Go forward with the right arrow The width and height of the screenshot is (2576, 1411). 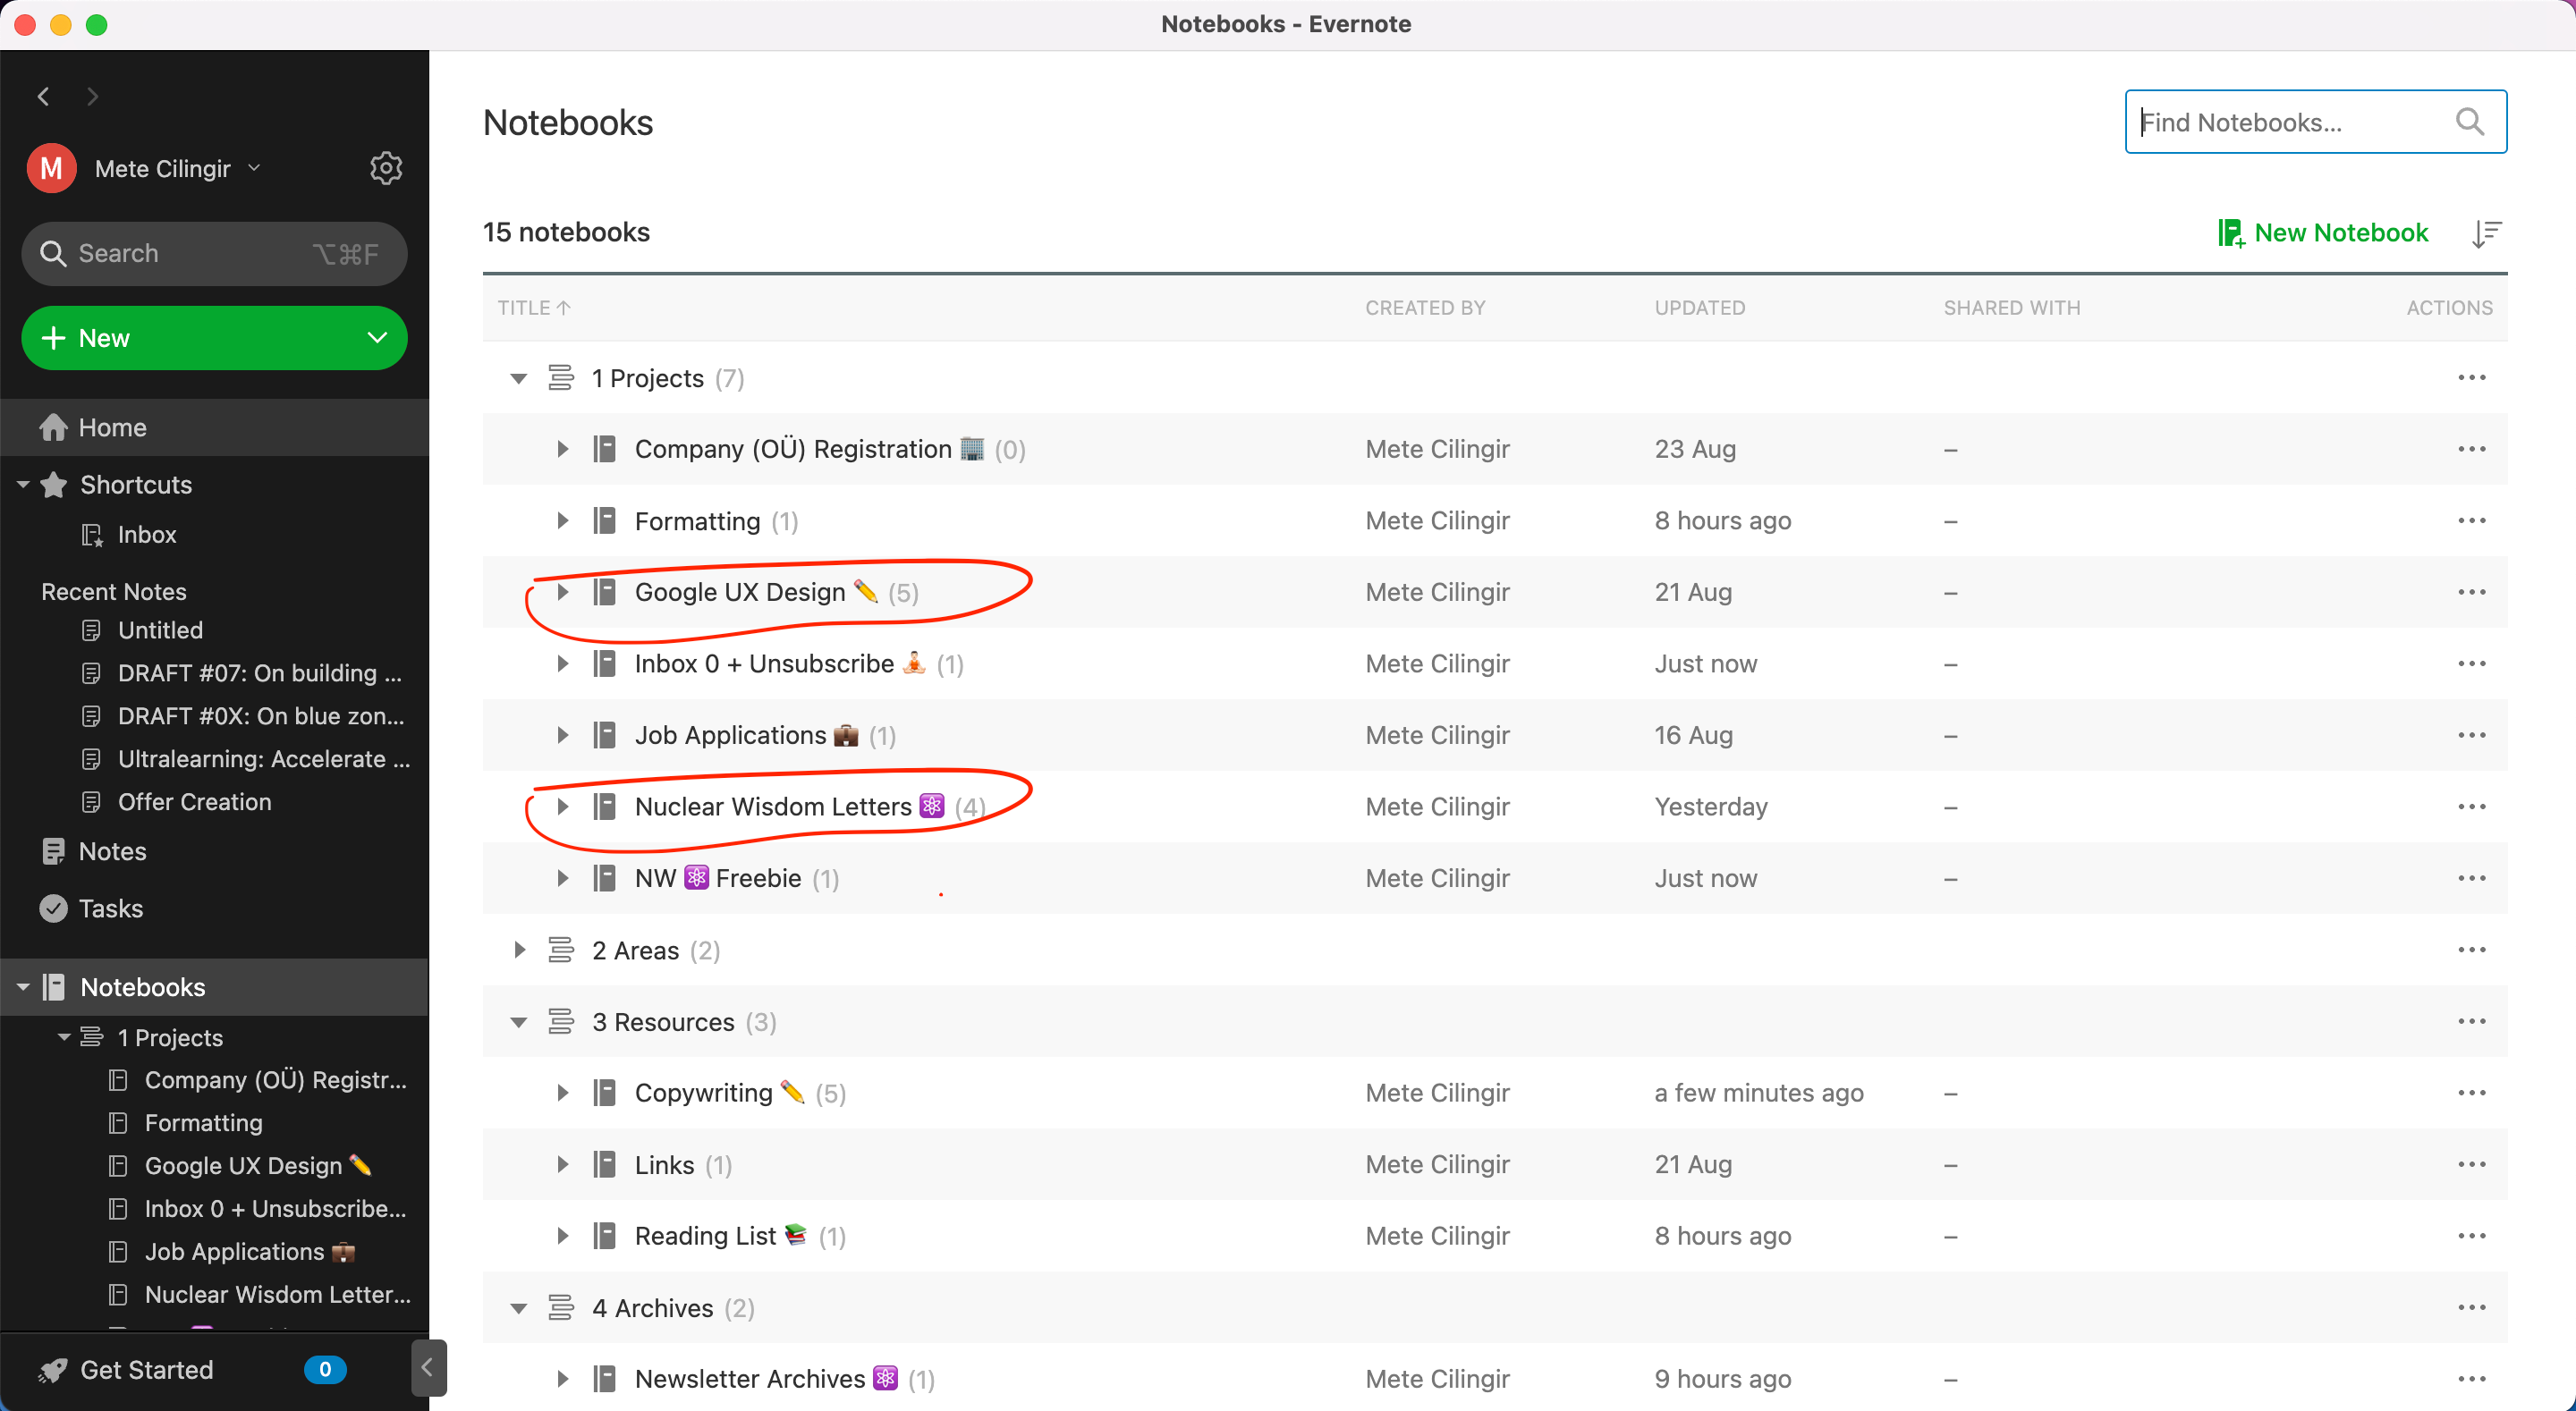coord(93,97)
